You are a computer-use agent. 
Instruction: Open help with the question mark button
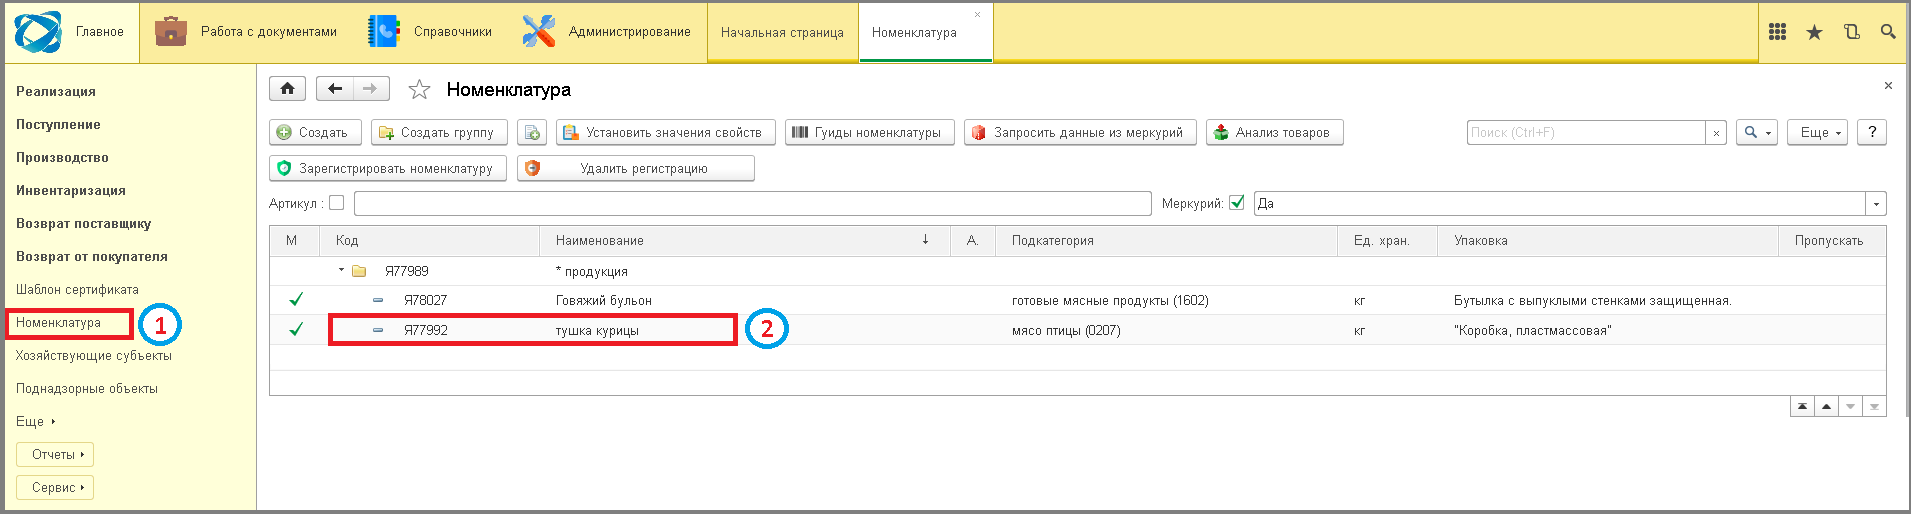tap(1871, 132)
